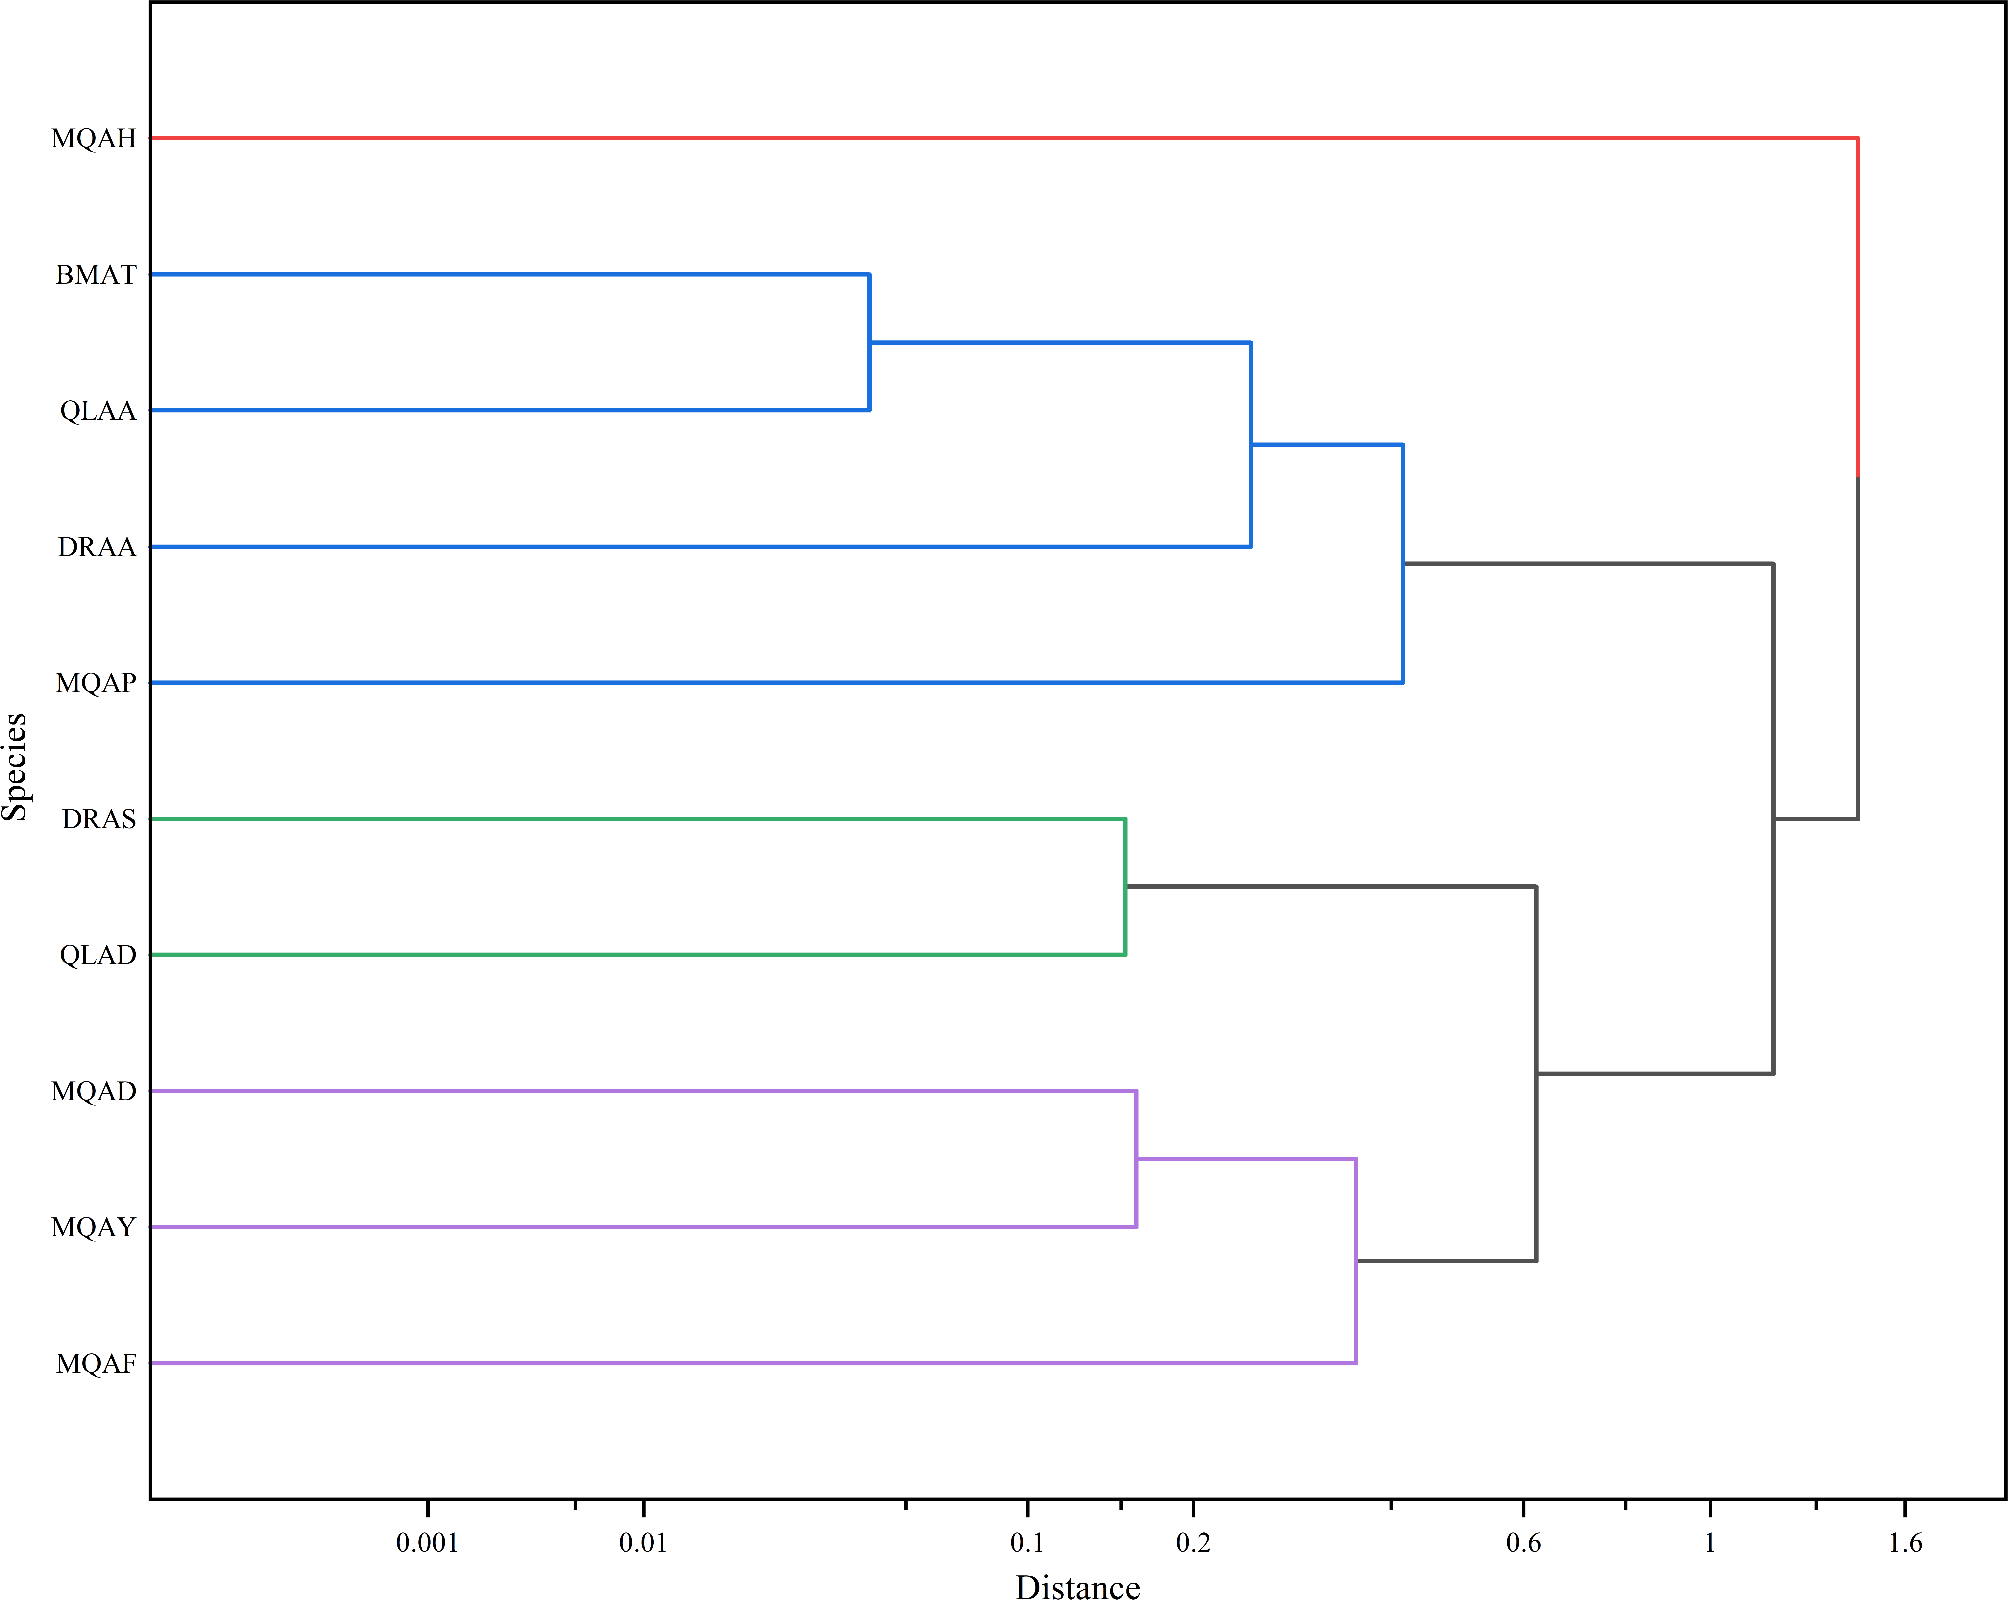Image resolution: width=2008 pixels, height=1600 pixels.
Task: Click the blue cluster joining BMAT and QLAA
Action: pyautogui.click(x=869, y=342)
